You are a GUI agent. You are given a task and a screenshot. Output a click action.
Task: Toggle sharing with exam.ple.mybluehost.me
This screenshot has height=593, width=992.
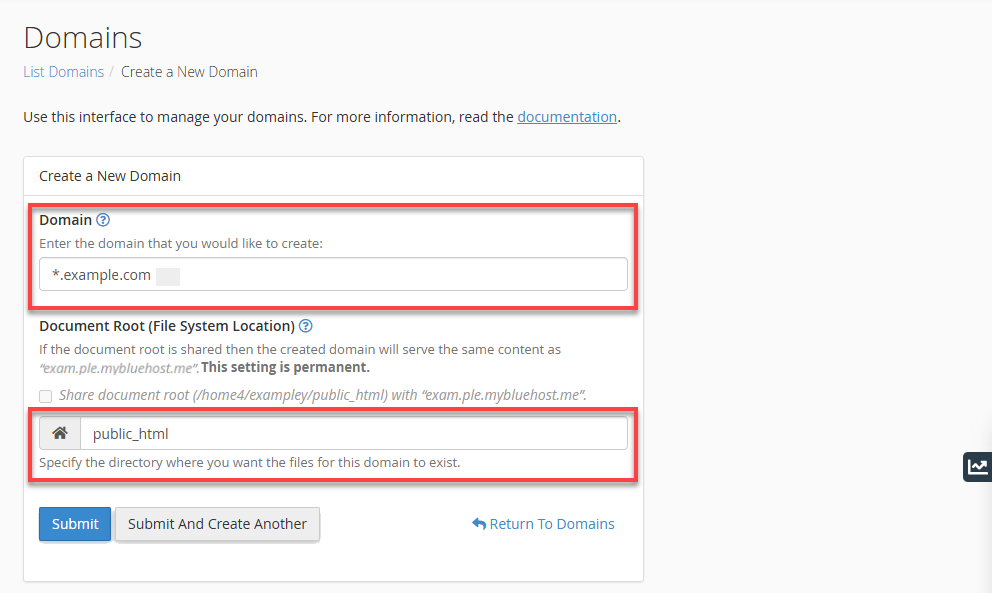(x=45, y=396)
